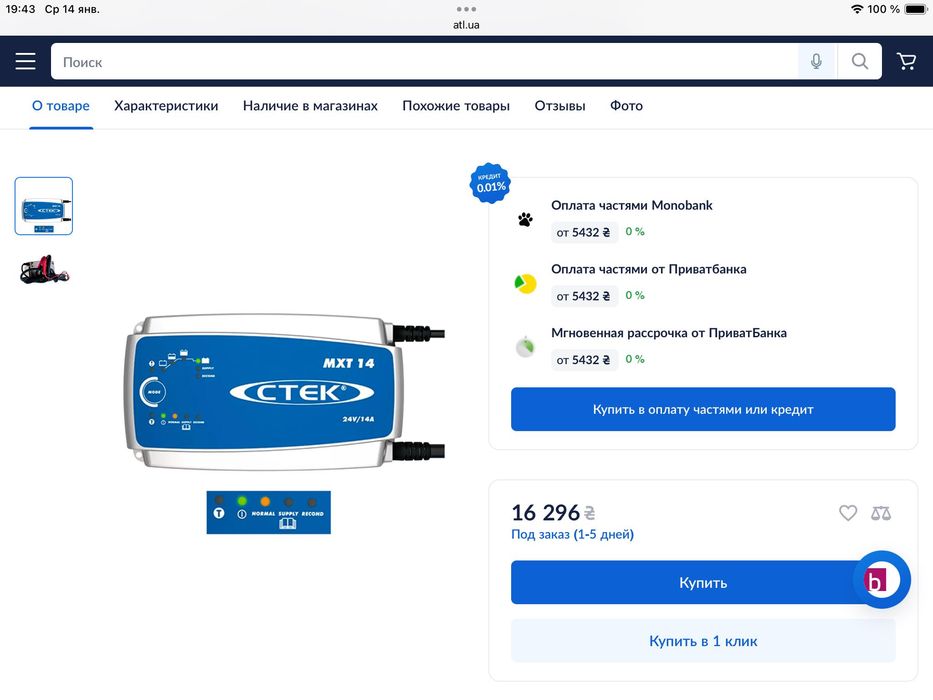Open the Фото tab
The width and height of the screenshot is (933, 700).
pyautogui.click(x=626, y=106)
